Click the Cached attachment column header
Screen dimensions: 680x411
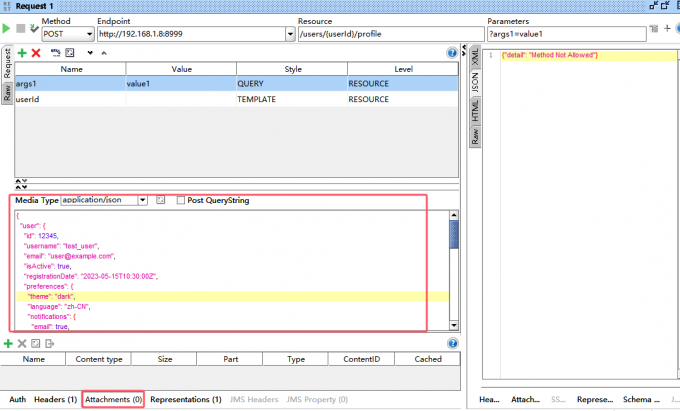coord(428,359)
